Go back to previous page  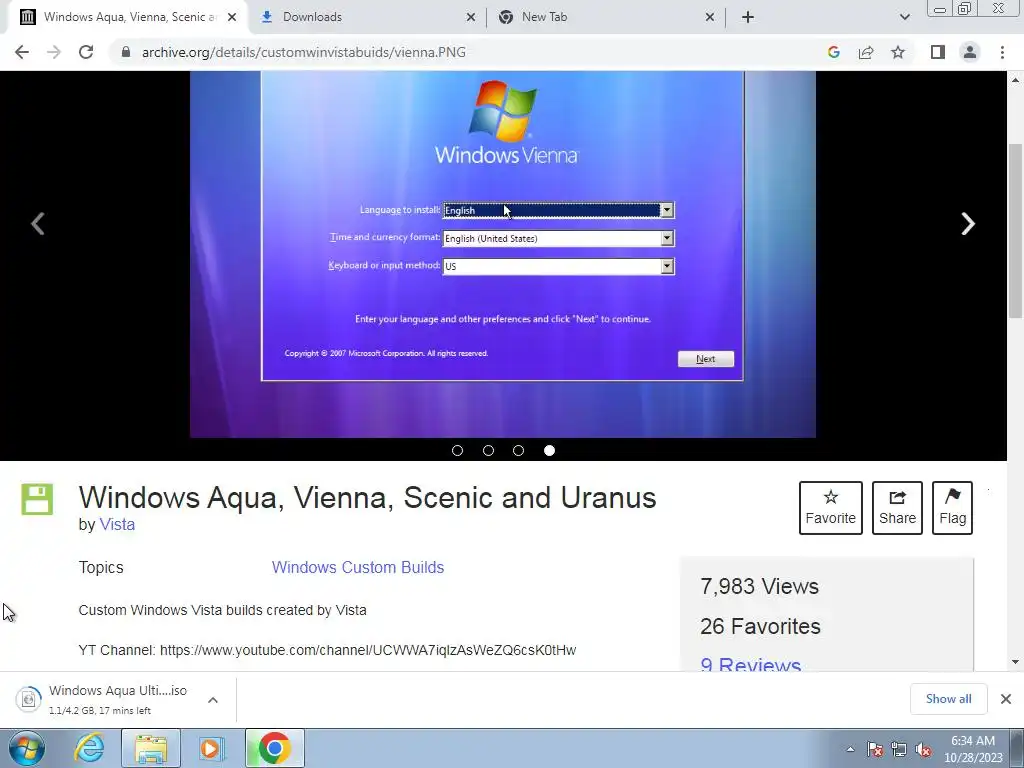(x=22, y=52)
